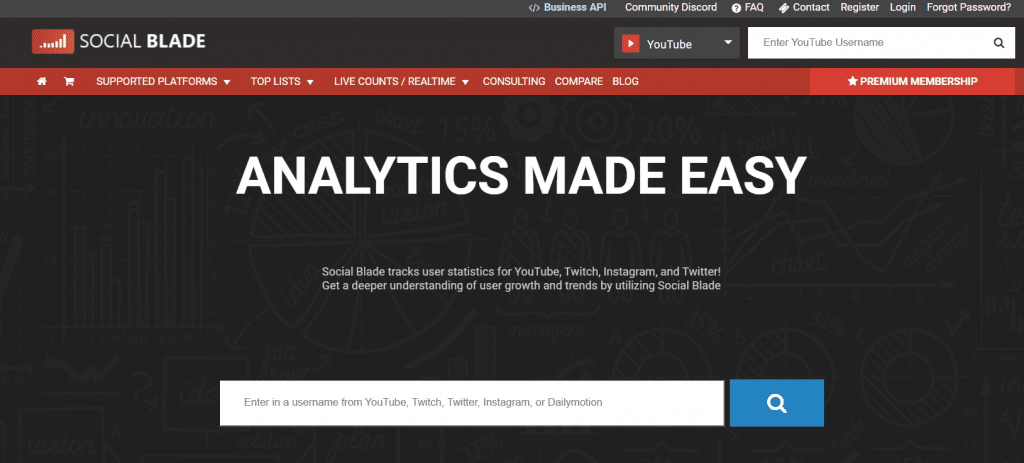The image size is (1024, 463).
Task: Click the Login link
Action: tap(903, 8)
